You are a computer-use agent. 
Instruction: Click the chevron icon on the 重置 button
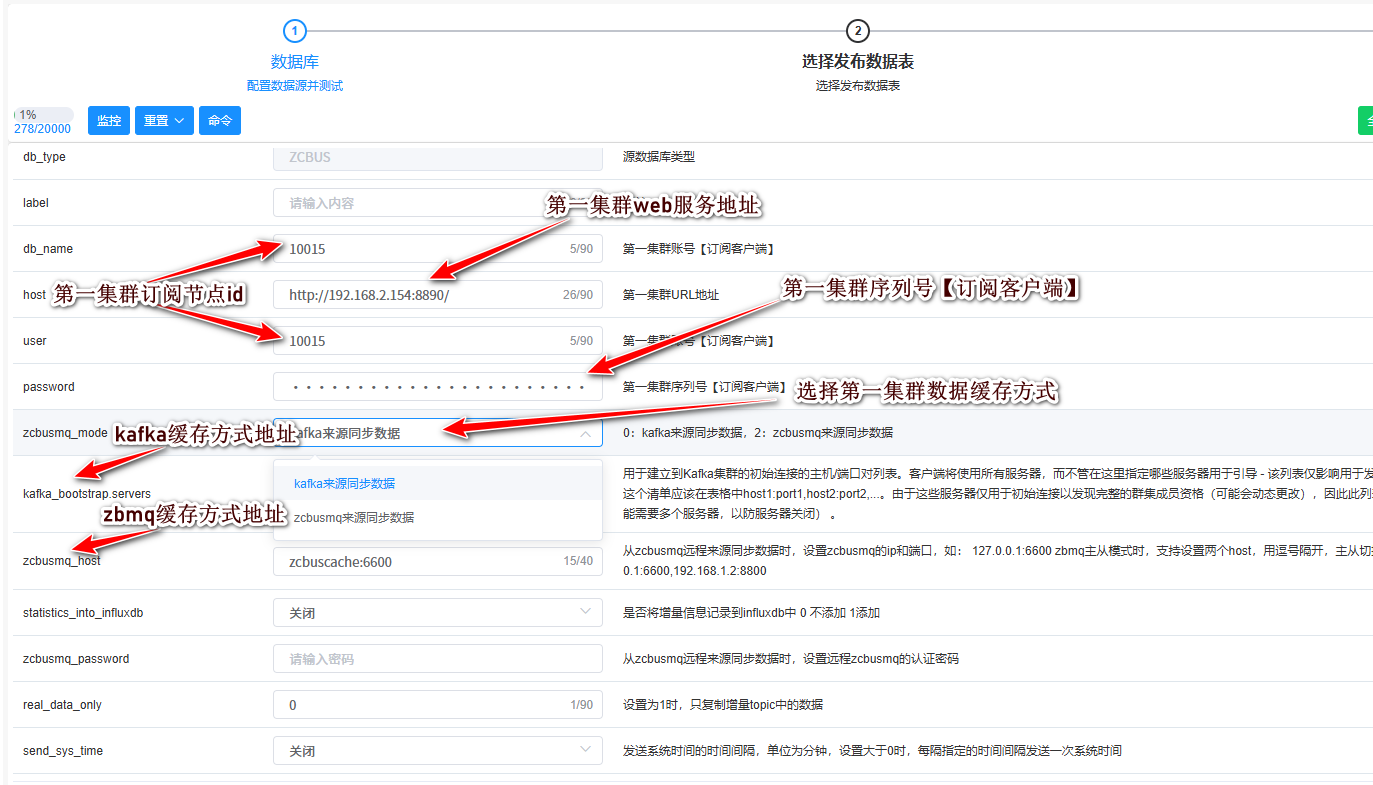[x=180, y=121]
